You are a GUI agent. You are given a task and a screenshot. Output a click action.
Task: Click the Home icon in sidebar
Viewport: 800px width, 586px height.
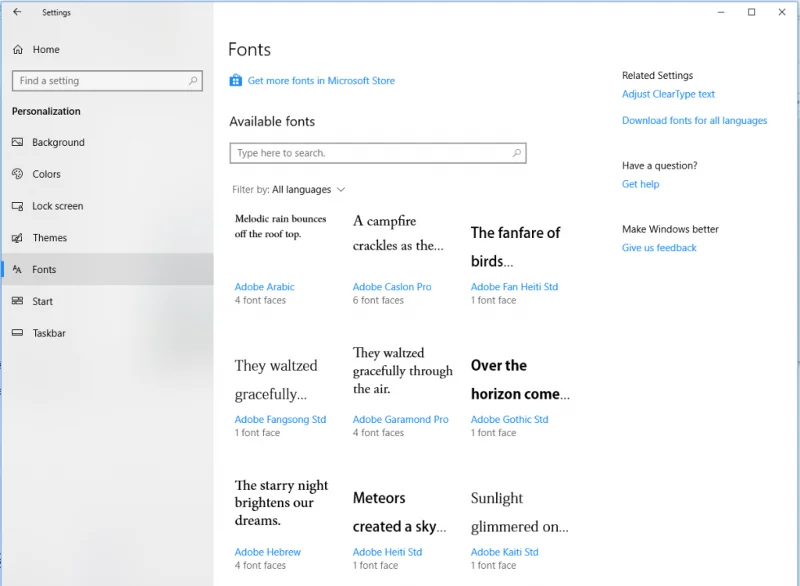pos(18,49)
